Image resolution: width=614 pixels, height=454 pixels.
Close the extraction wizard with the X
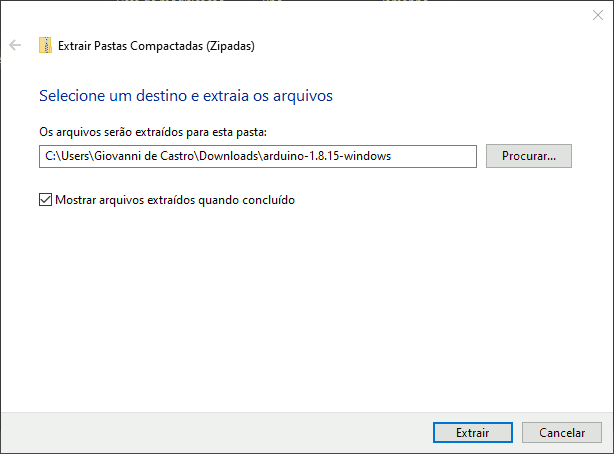[x=598, y=15]
